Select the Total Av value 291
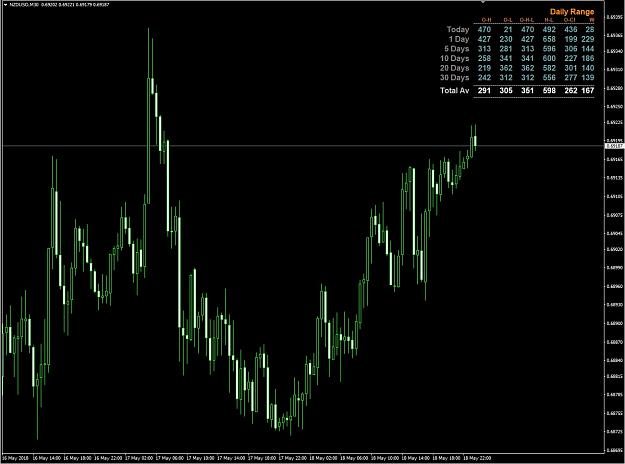Image resolution: width=625 pixels, height=464 pixels. (484, 90)
